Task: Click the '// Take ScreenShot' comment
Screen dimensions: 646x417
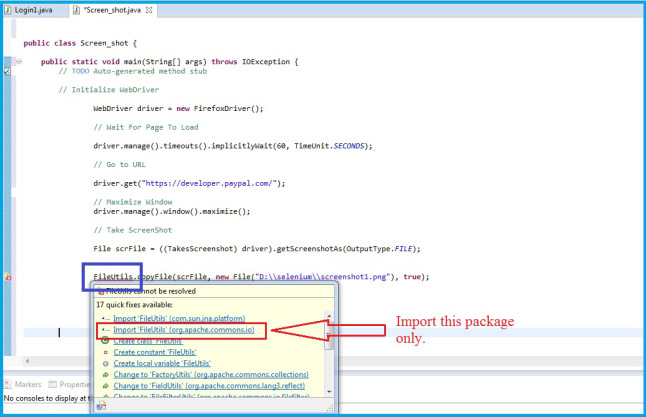Action: [133, 230]
